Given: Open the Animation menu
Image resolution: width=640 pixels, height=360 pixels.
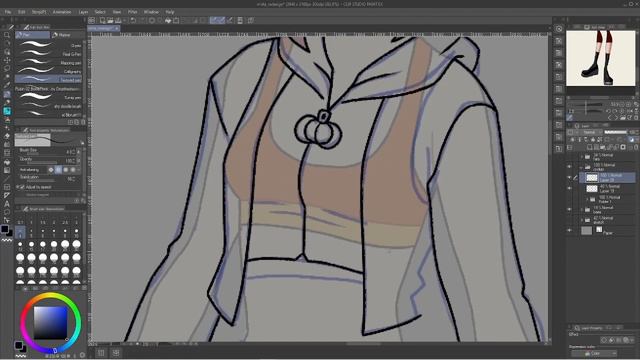Looking at the screenshot, I should pos(62,12).
